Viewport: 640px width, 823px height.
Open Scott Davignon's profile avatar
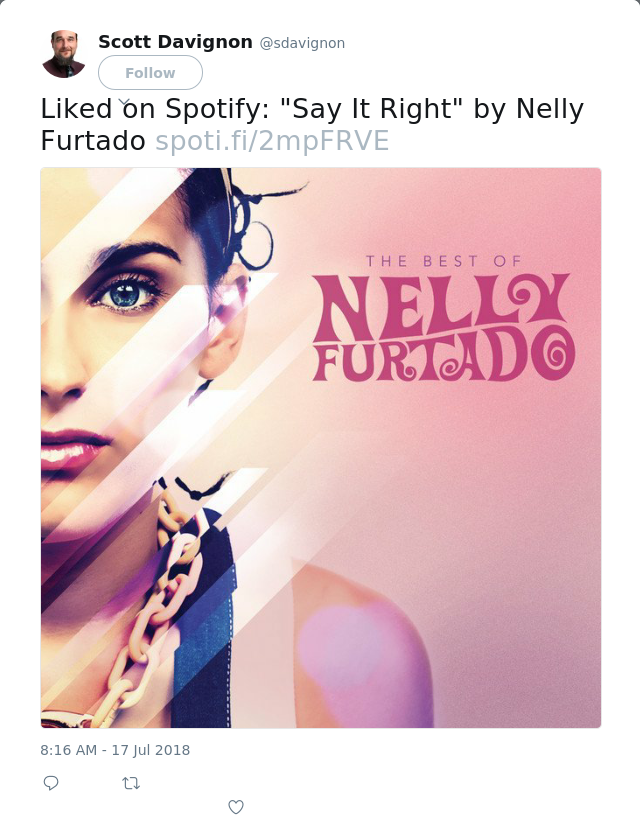pos(64,54)
